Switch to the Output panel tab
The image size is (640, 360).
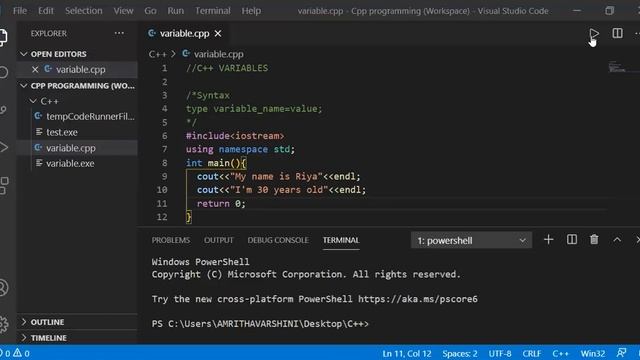pos(219,240)
